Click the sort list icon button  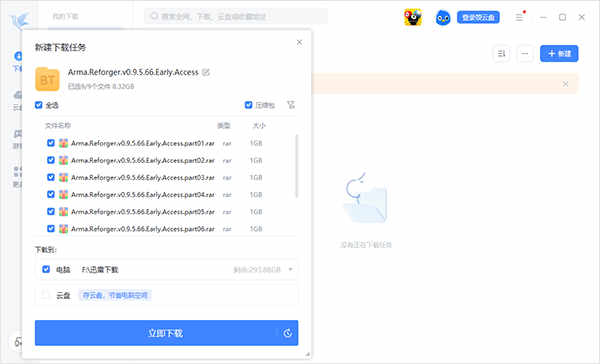coord(501,54)
